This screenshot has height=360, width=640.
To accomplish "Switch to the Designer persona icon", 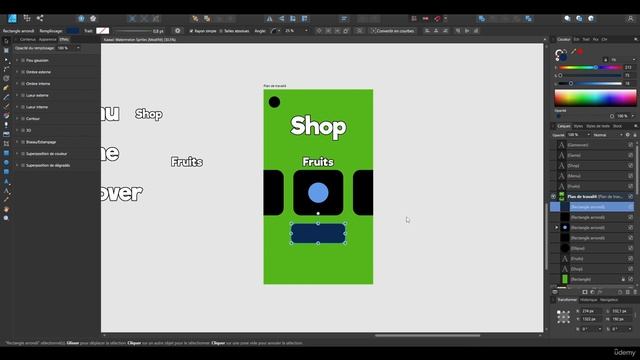I will tap(12, 18).
